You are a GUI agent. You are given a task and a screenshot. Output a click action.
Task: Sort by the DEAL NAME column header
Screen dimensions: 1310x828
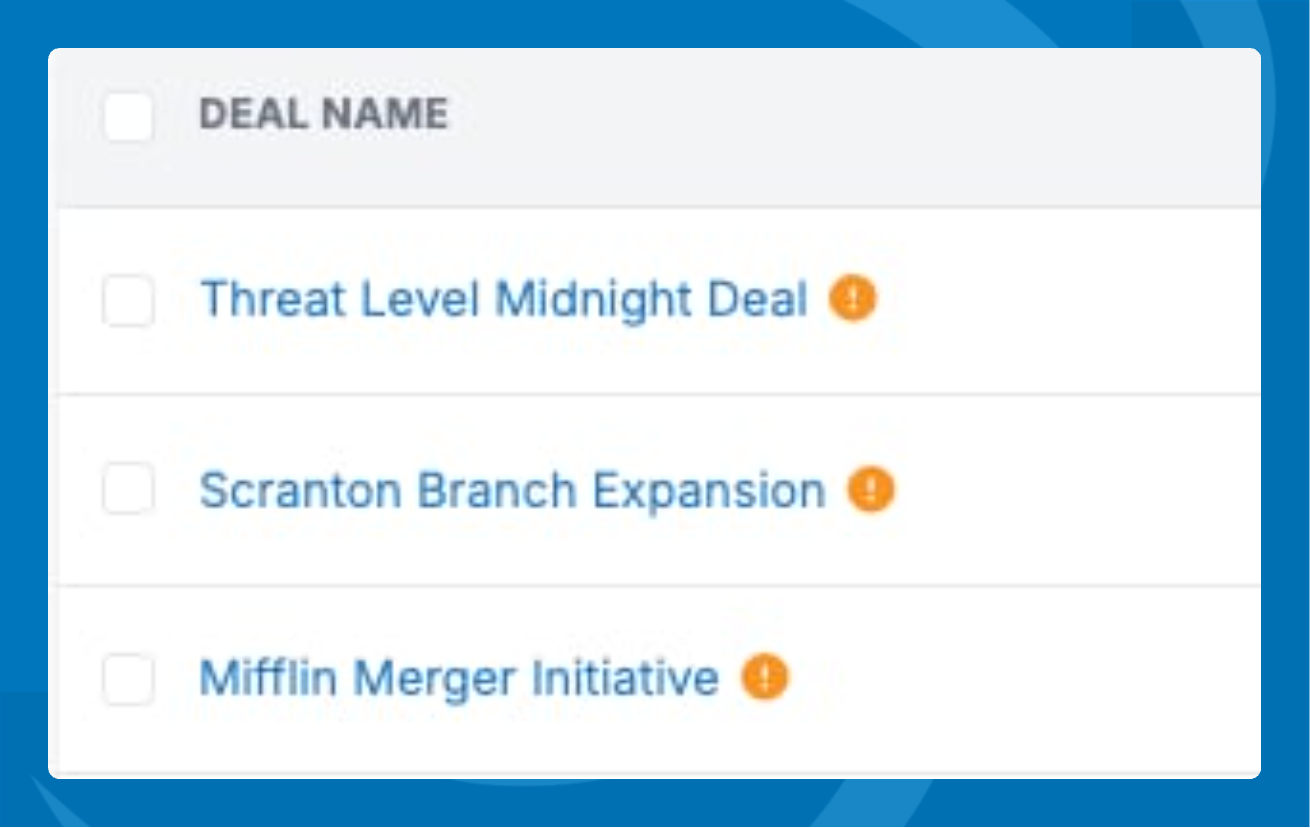(323, 115)
